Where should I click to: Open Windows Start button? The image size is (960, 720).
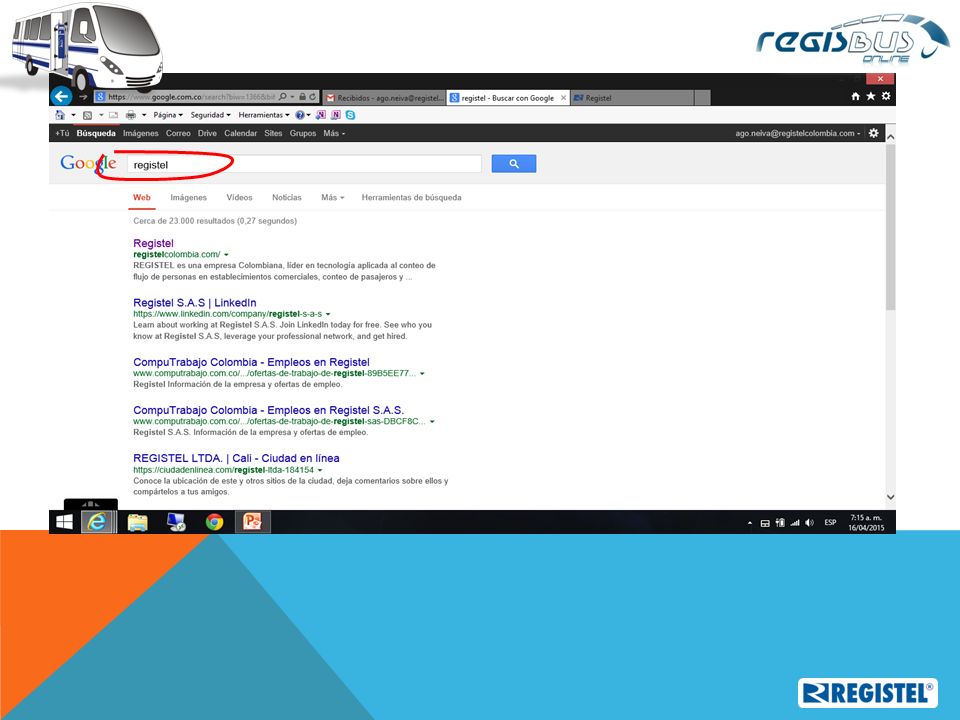tap(64, 522)
